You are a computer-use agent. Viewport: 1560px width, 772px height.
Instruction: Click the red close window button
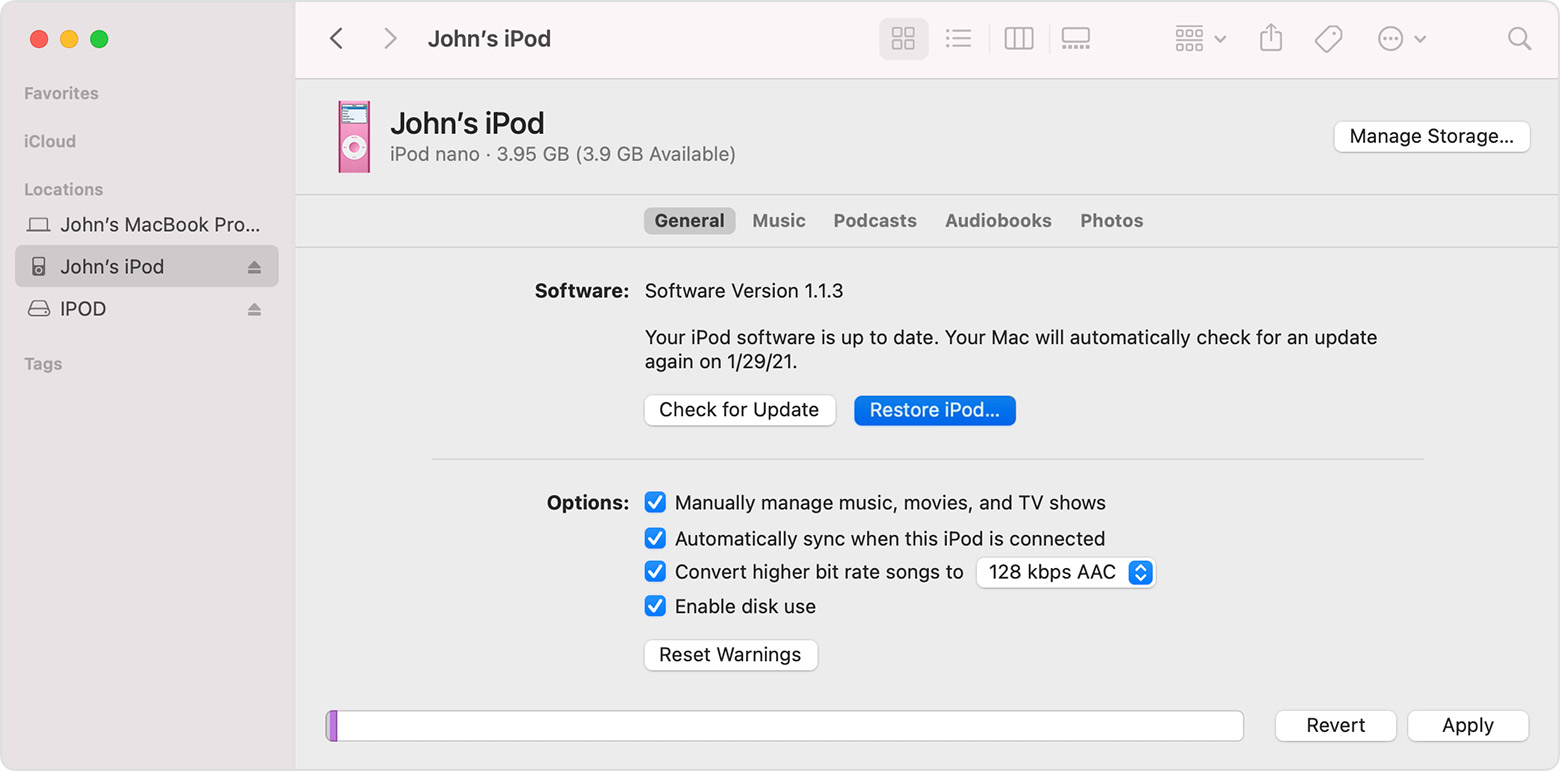39,39
